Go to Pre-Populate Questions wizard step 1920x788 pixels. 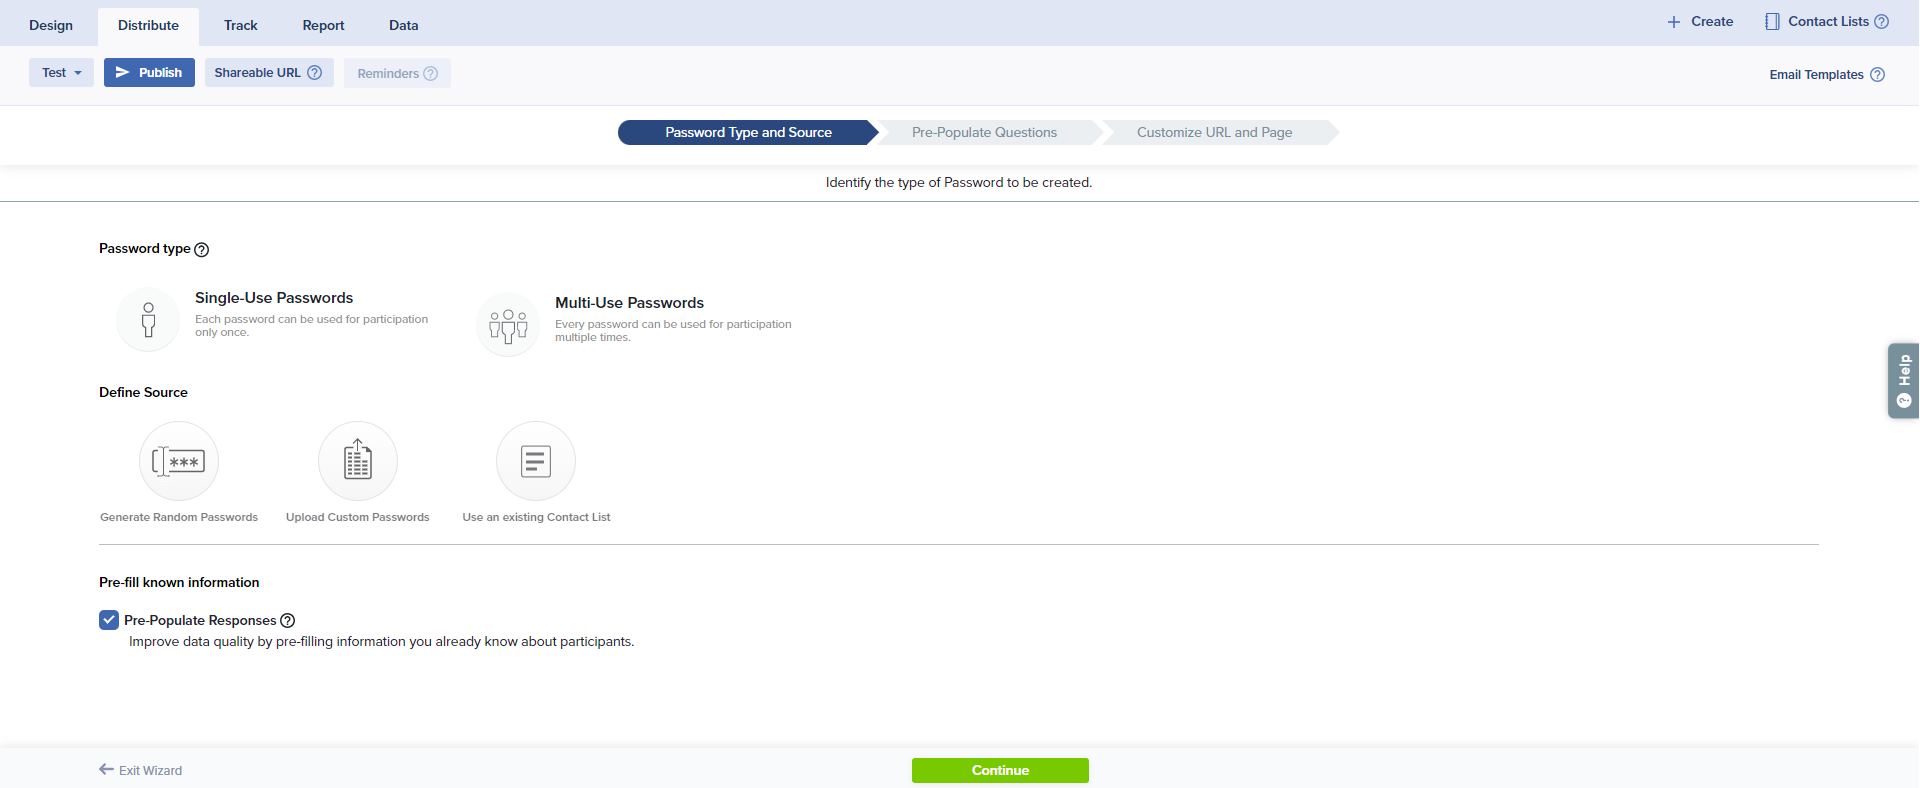pyautogui.click(x=984, y=133)
